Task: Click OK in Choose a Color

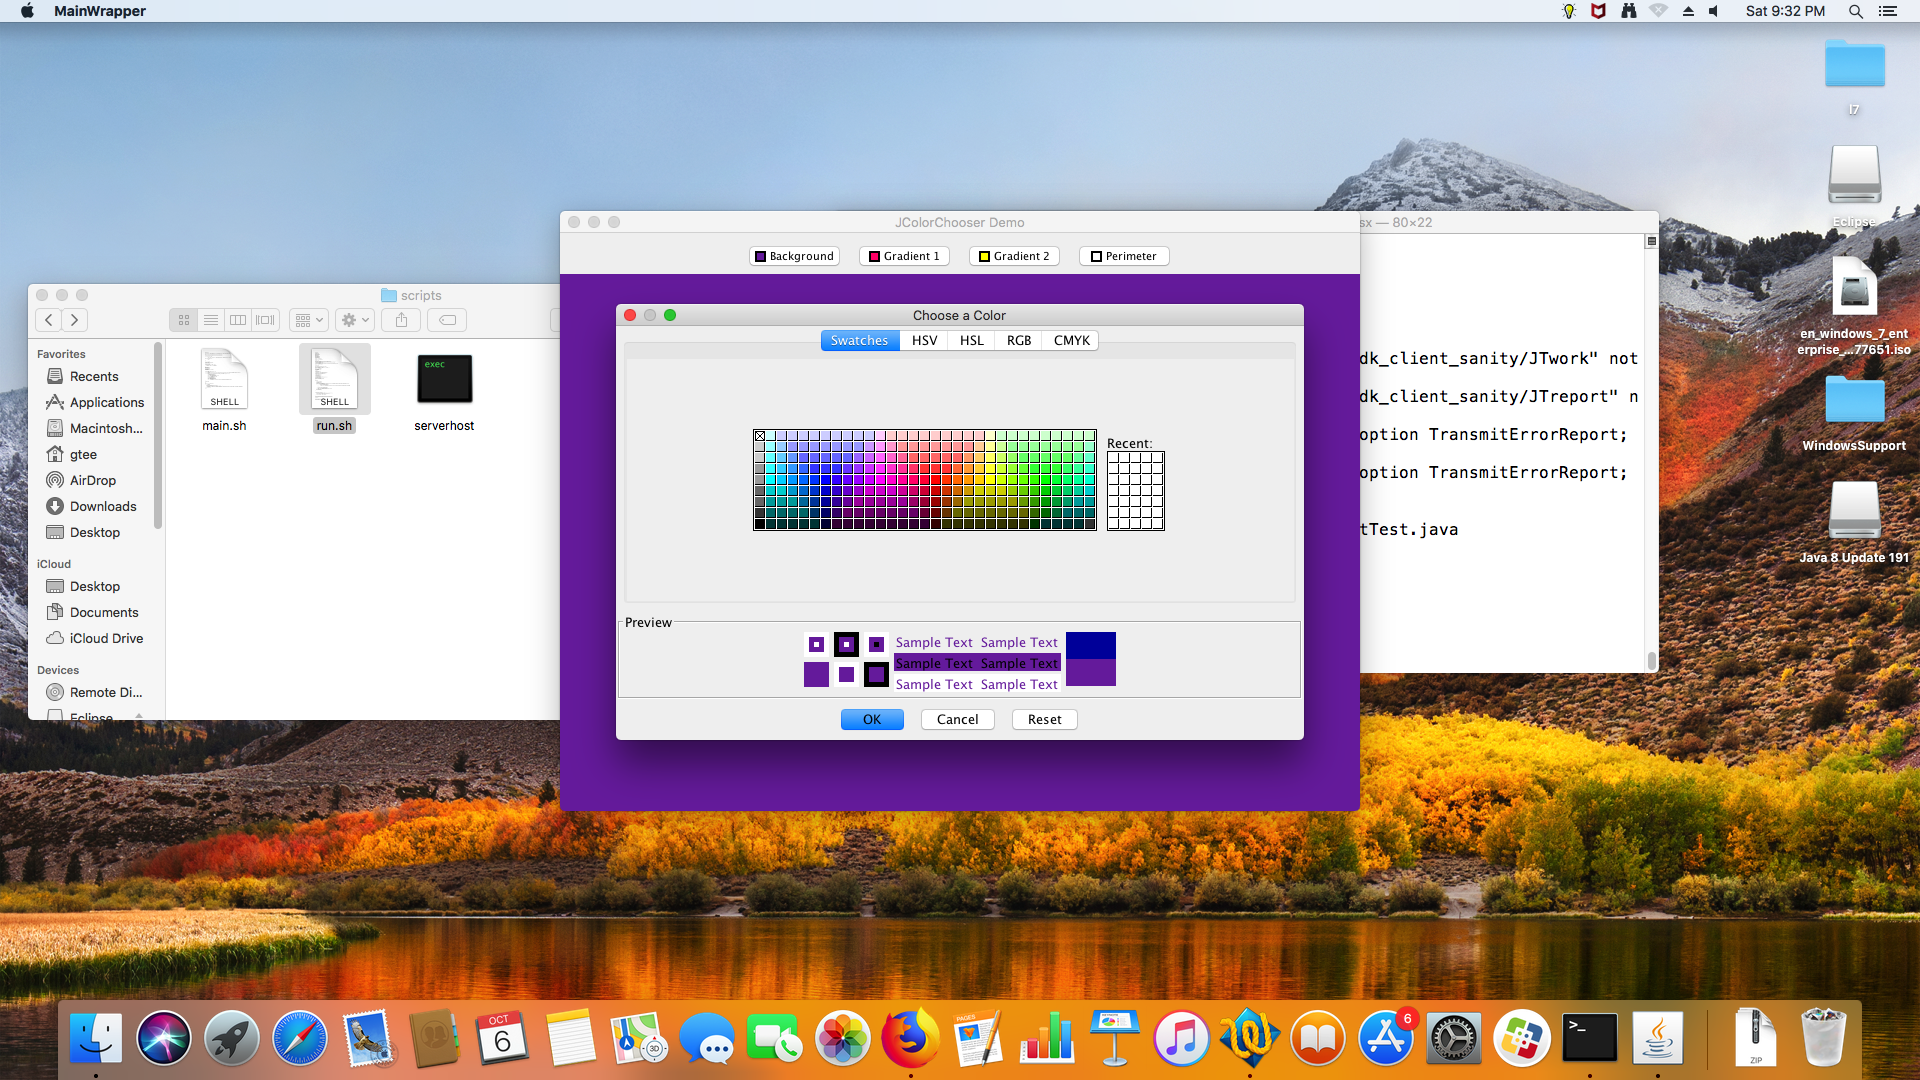Action: tap(871, 719)
